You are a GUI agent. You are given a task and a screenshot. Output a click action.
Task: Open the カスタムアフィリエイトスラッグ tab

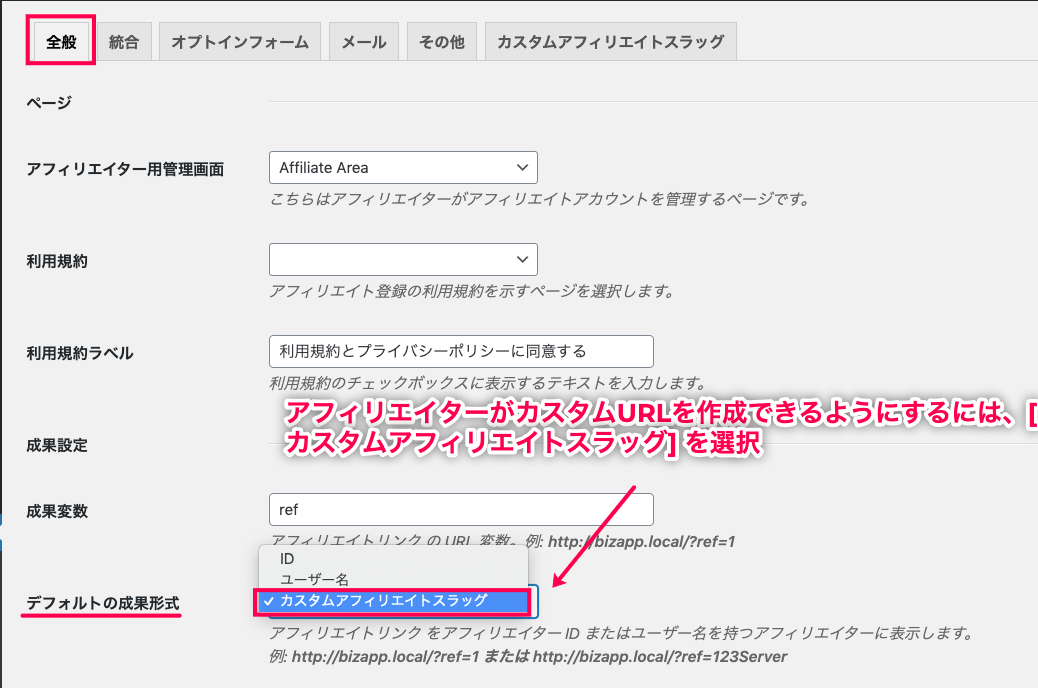610,42
